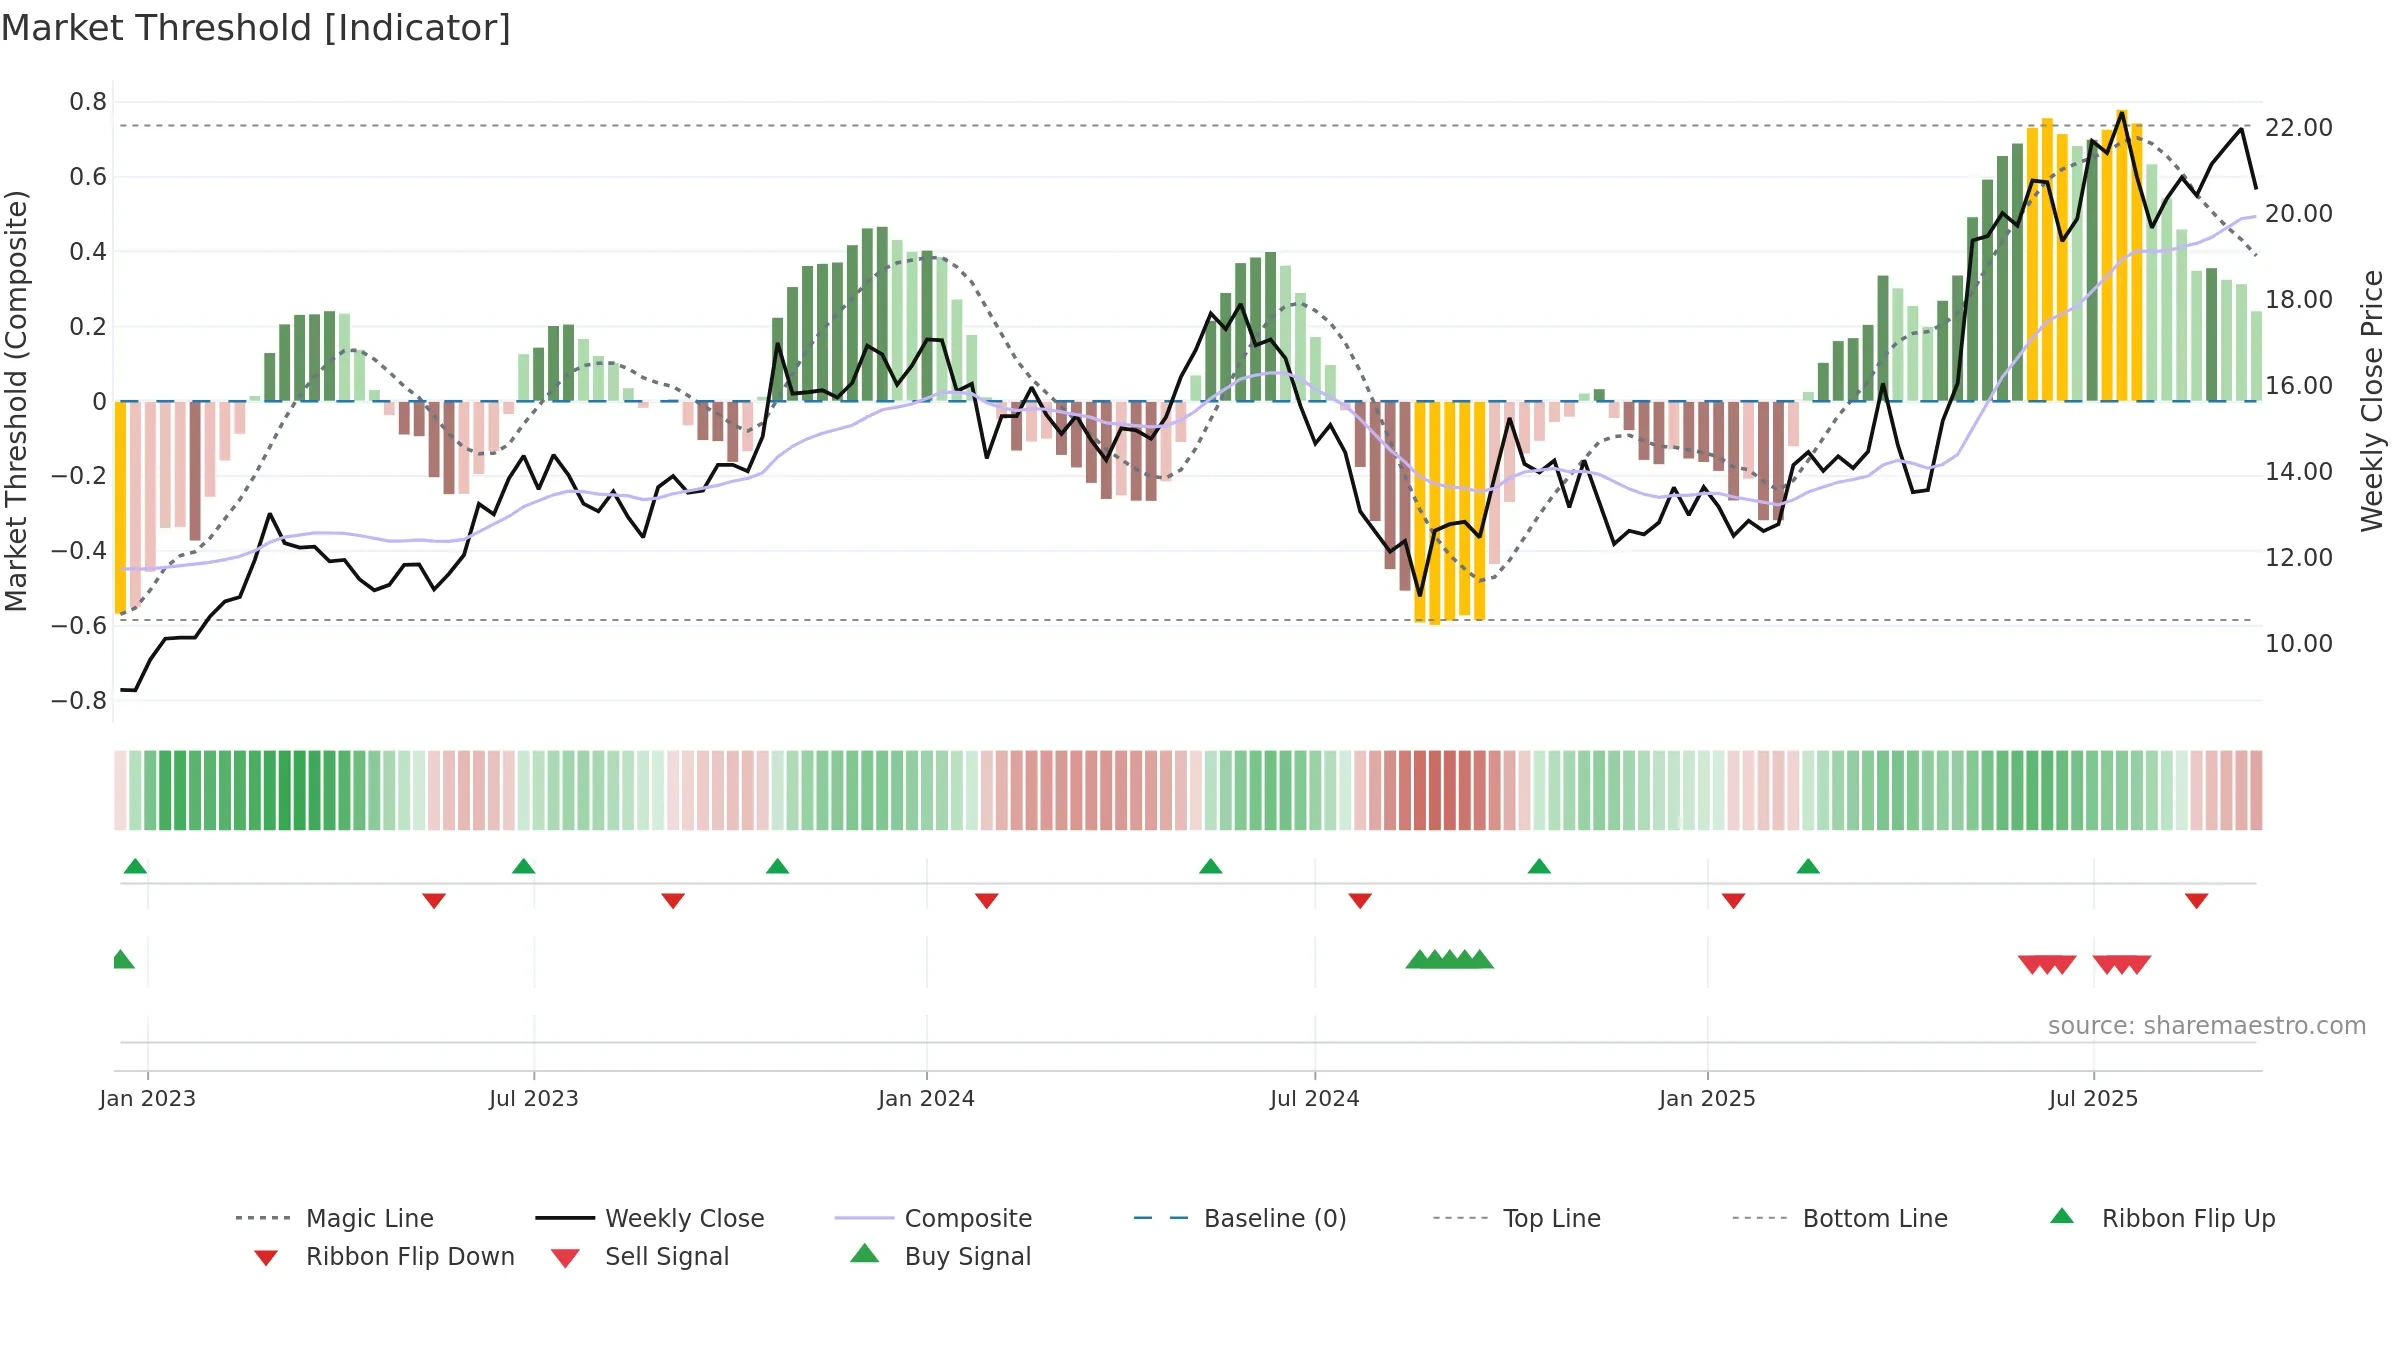
Task: Toggle the Baseline (0) legend entry
Action: 1240,1218
